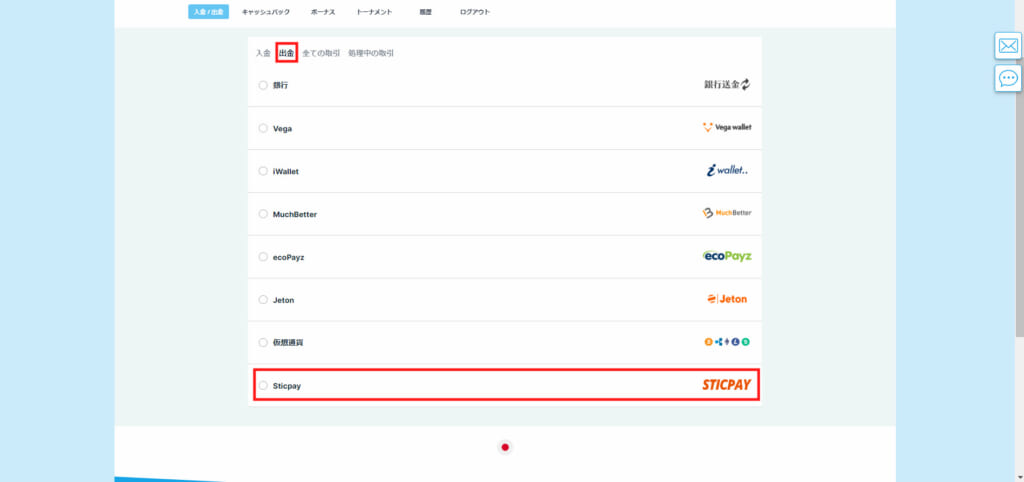Select the ecoPayz radio button
The height and width of the screenshot is (482, 1024).
tap(263, 257)
